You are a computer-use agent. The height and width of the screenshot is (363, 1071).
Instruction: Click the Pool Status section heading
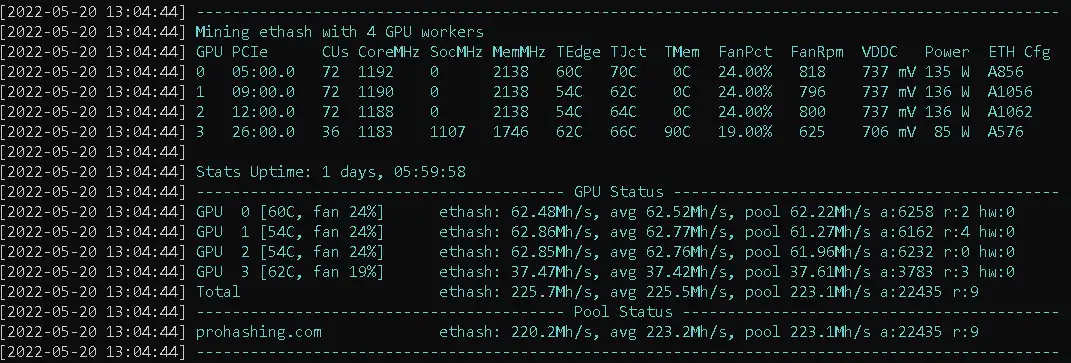click(623, 312)
